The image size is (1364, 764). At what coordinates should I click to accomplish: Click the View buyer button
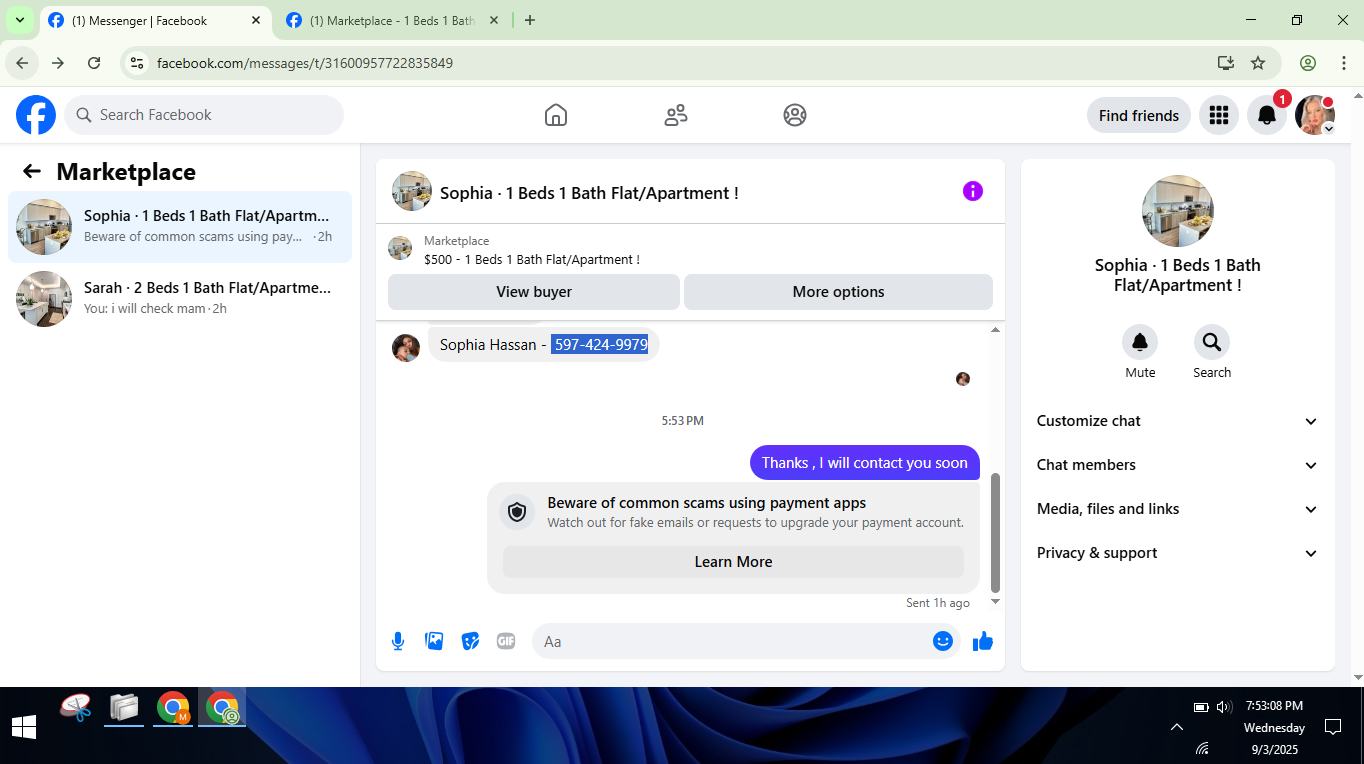tap(534, 292)
